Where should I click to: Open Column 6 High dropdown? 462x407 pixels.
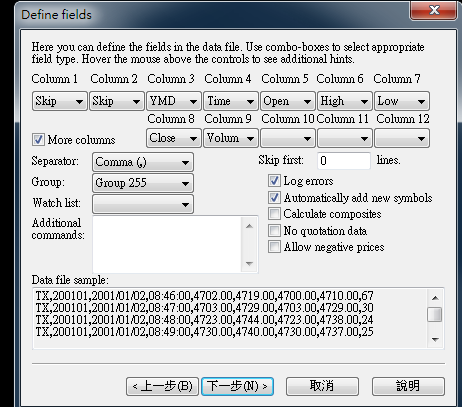click(x=345, y=101)
